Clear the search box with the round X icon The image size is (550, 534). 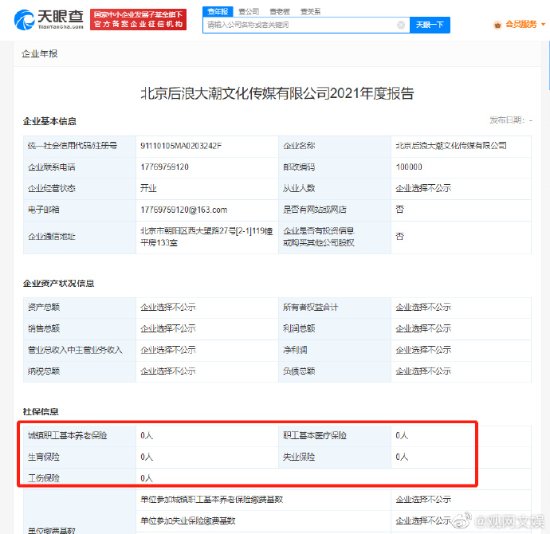coord(401,25)
